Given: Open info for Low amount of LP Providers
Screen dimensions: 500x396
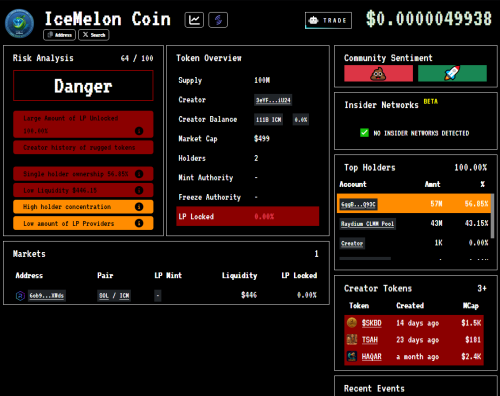Looking at the screenshot, I should tap(139, 223).
